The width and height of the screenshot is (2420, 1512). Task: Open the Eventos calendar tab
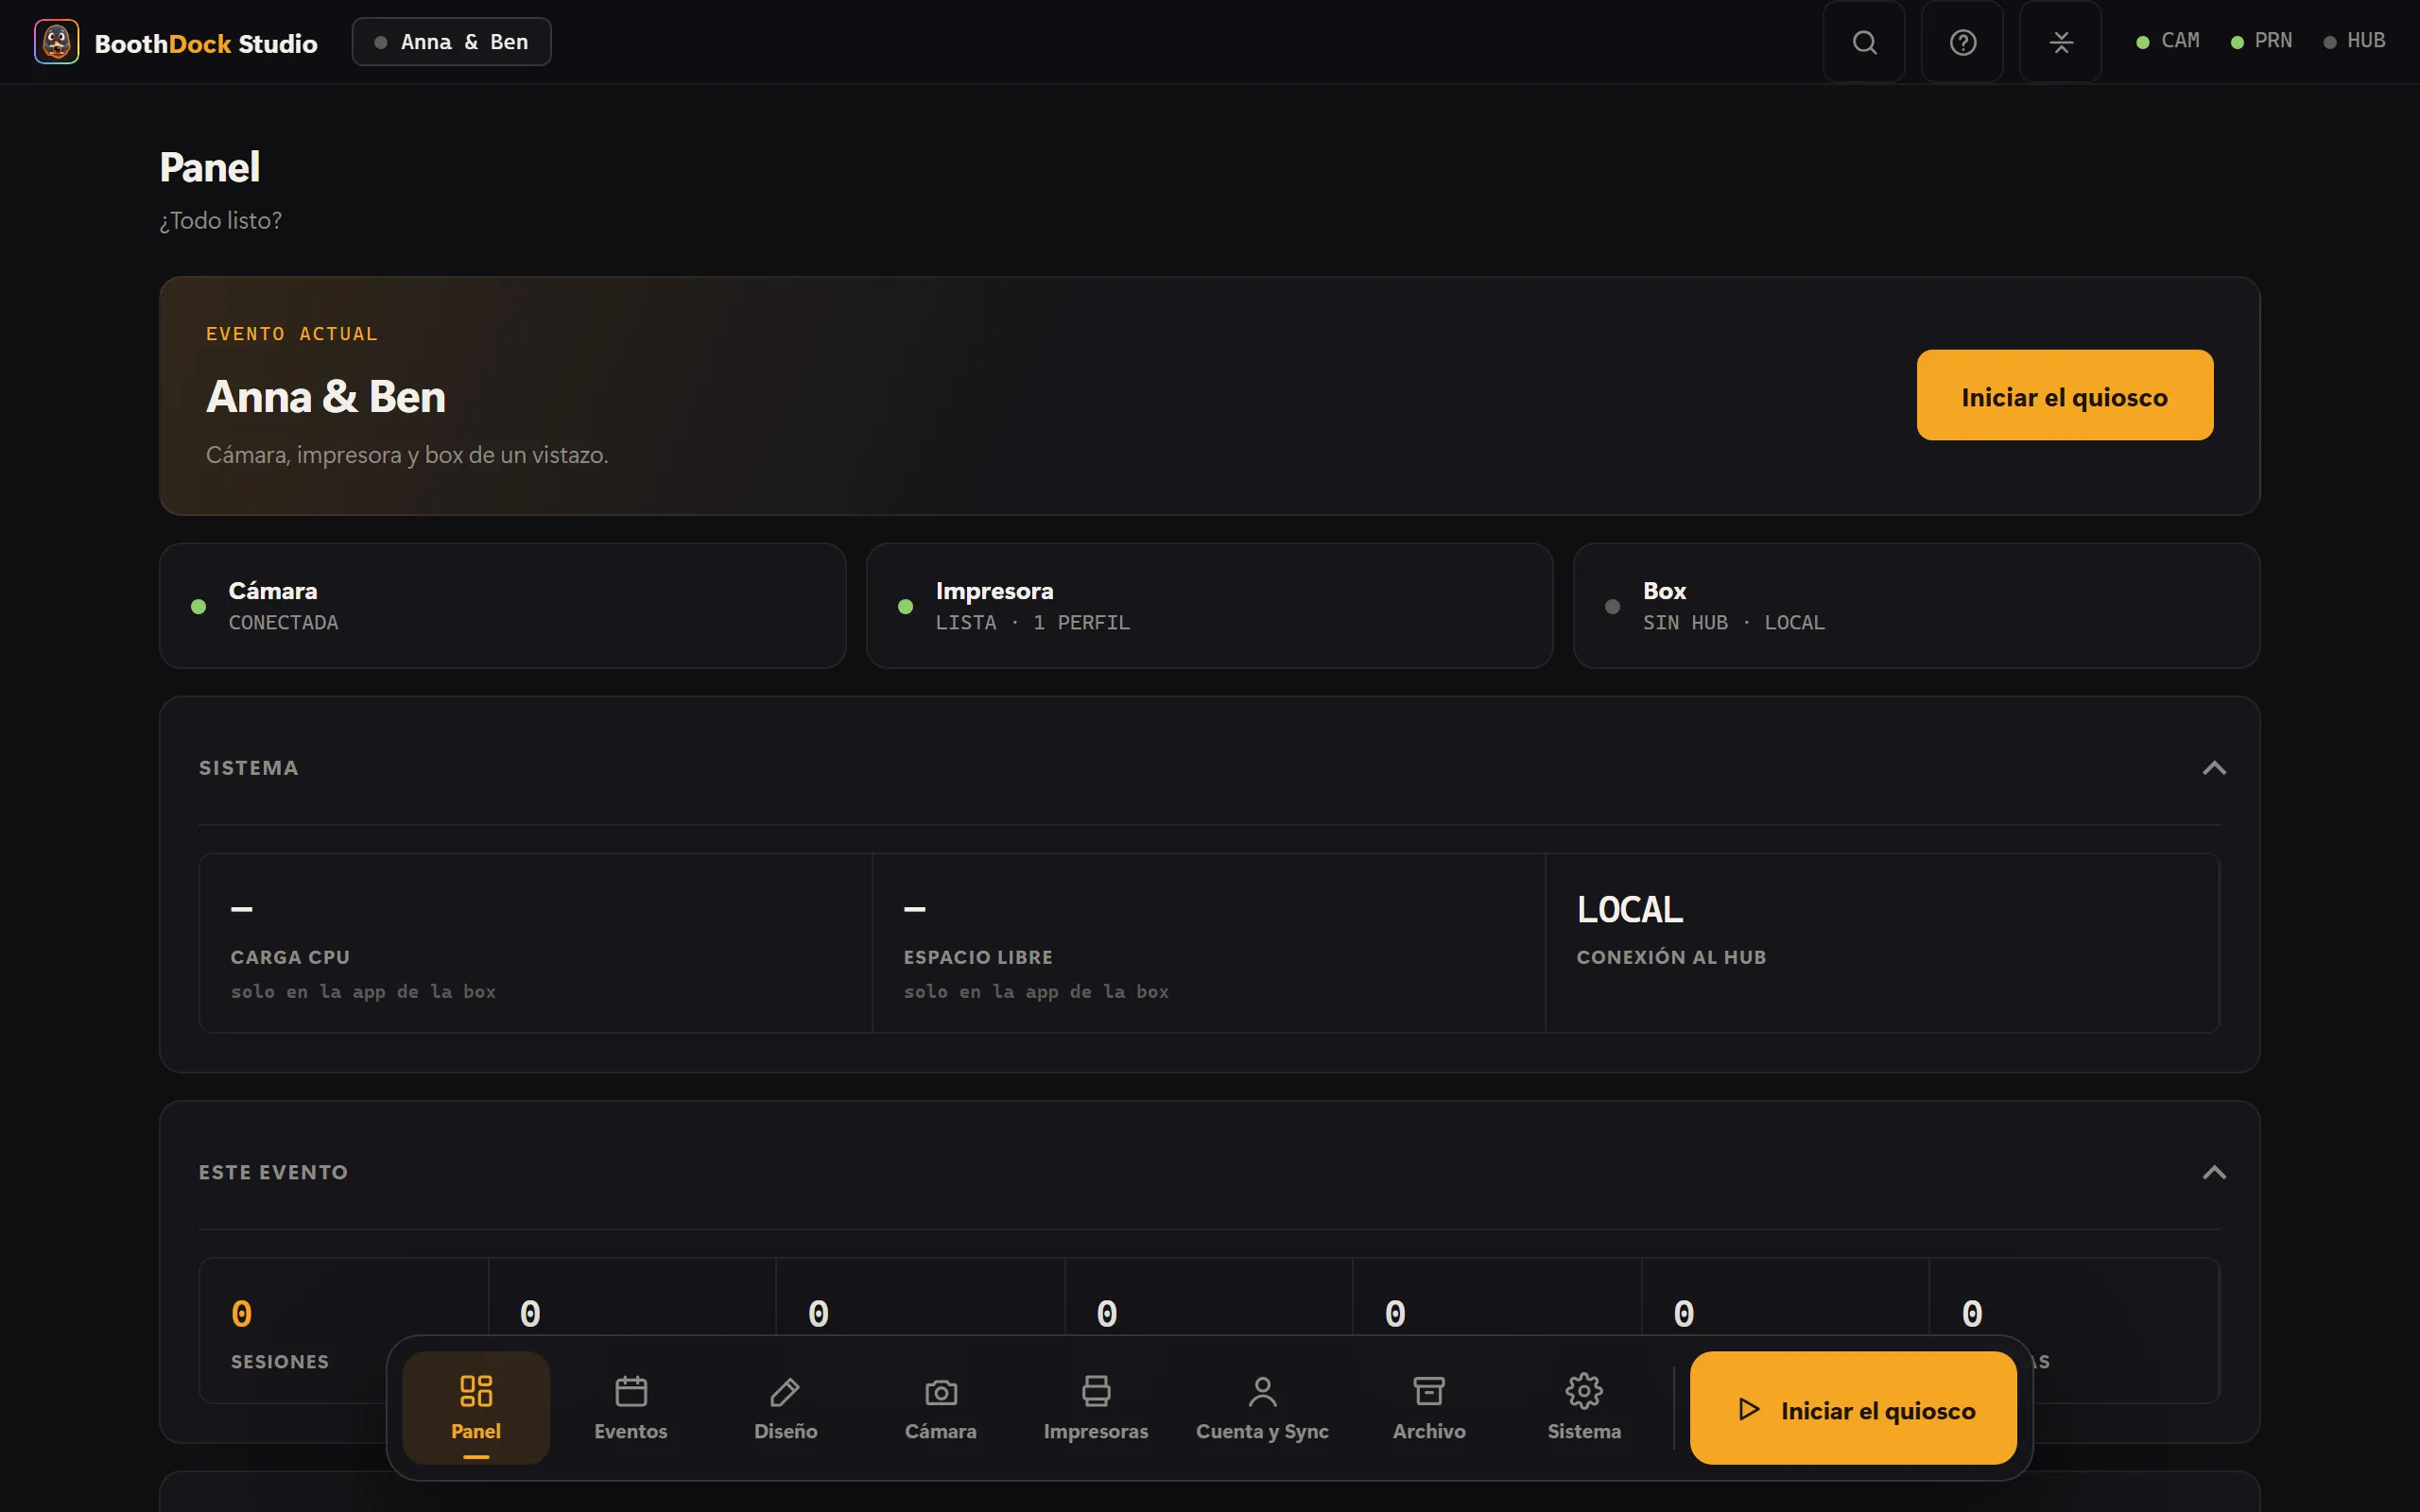[631, 1408]
